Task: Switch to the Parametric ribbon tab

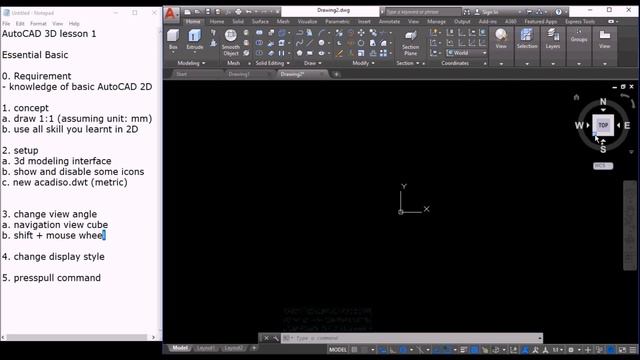Action: [x=337, y=22]
